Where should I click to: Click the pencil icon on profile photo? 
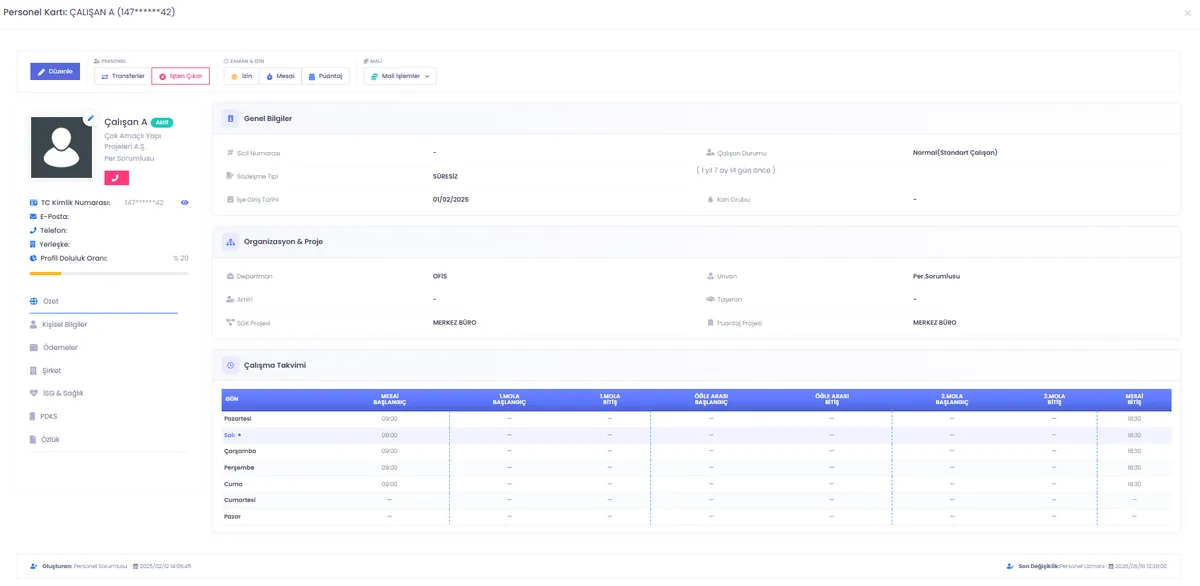point(90,118)
